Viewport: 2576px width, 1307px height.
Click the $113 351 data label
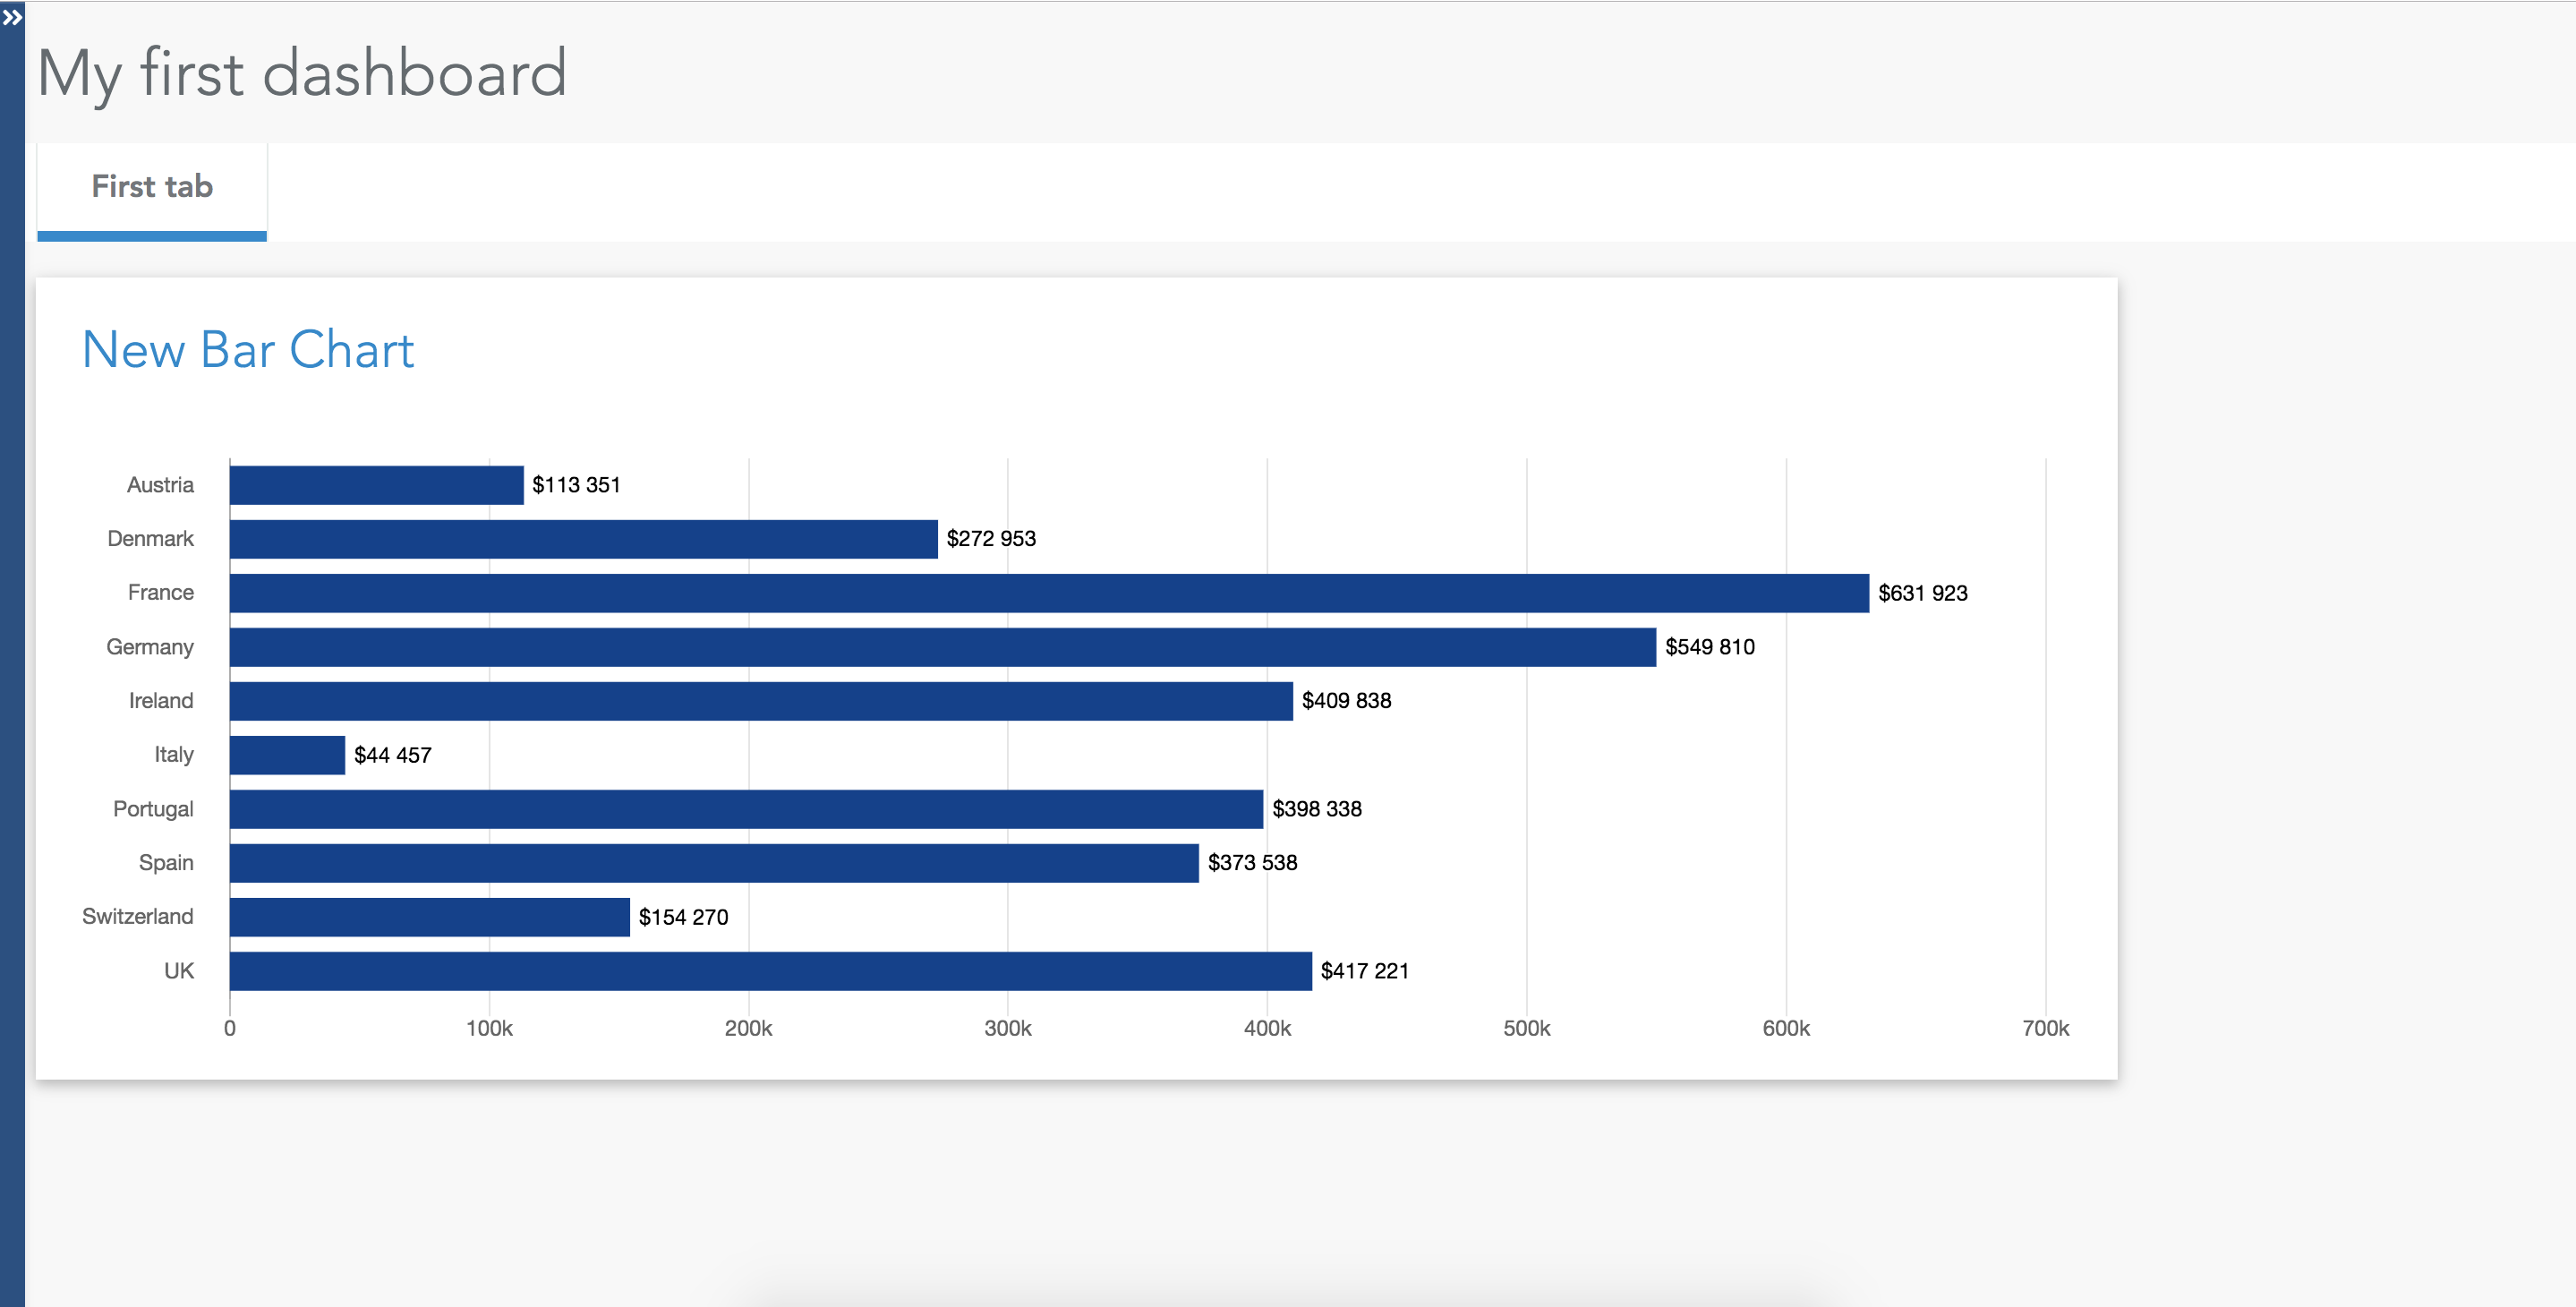click(576, 485)
